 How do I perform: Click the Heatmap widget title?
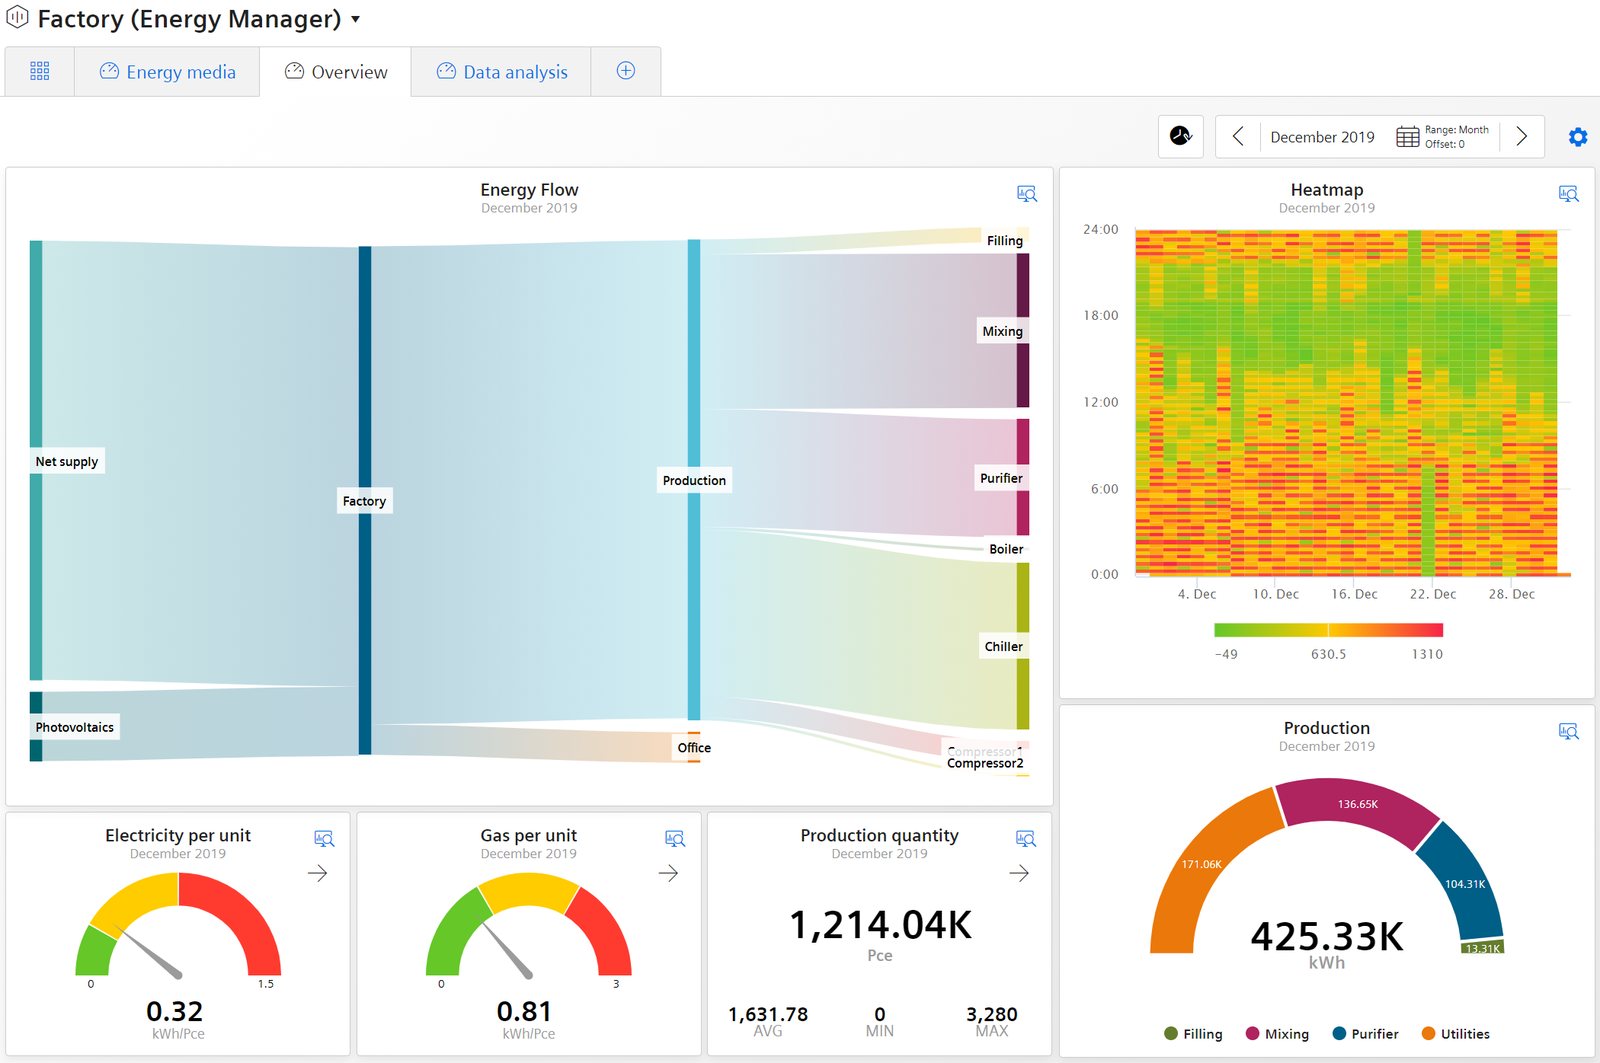pos(1327,190)
